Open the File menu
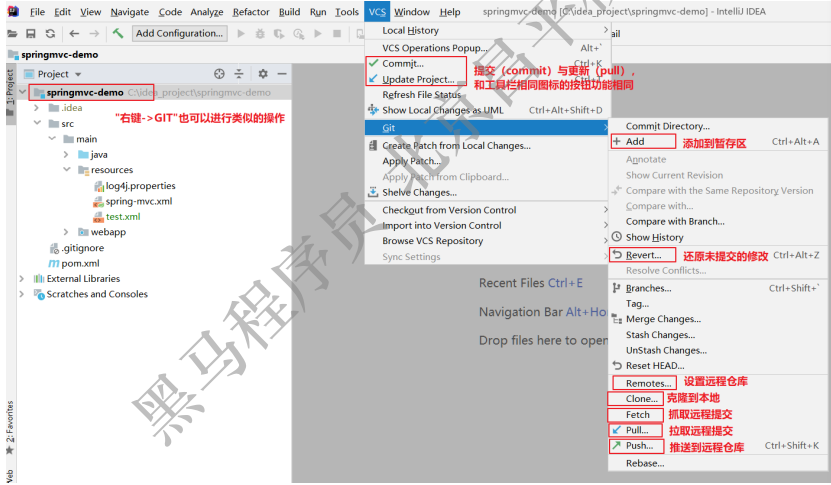The width and height of the screenshot is (831, 485). (x=37, y=12)
